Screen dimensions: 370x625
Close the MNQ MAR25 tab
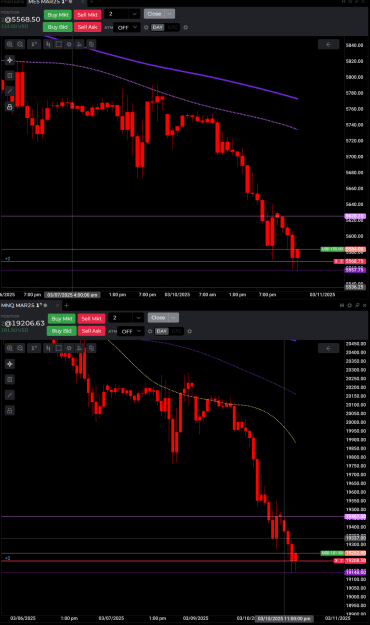point(57,305)
